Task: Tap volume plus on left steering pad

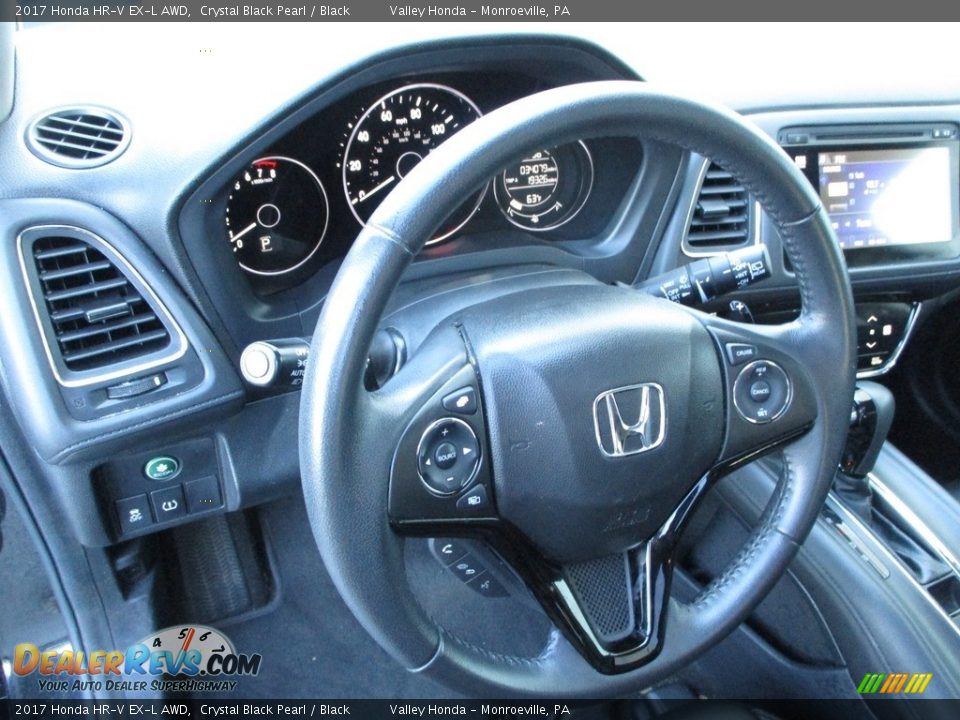Action: 445,432
